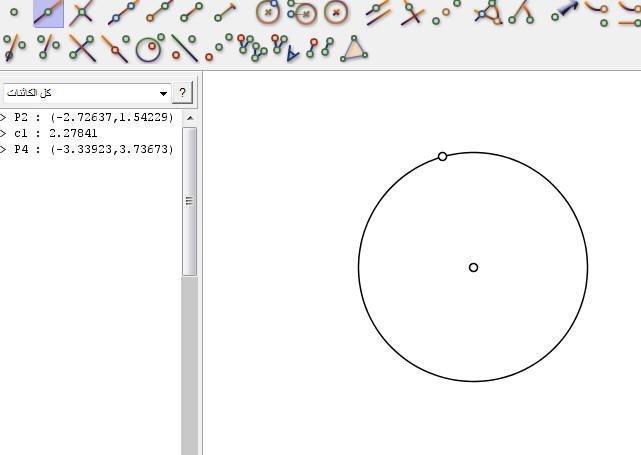Screen dimensions: 641x455
Task: Click the triangle polygon tool
Action: pyautogui.click(x=354, y=49)
